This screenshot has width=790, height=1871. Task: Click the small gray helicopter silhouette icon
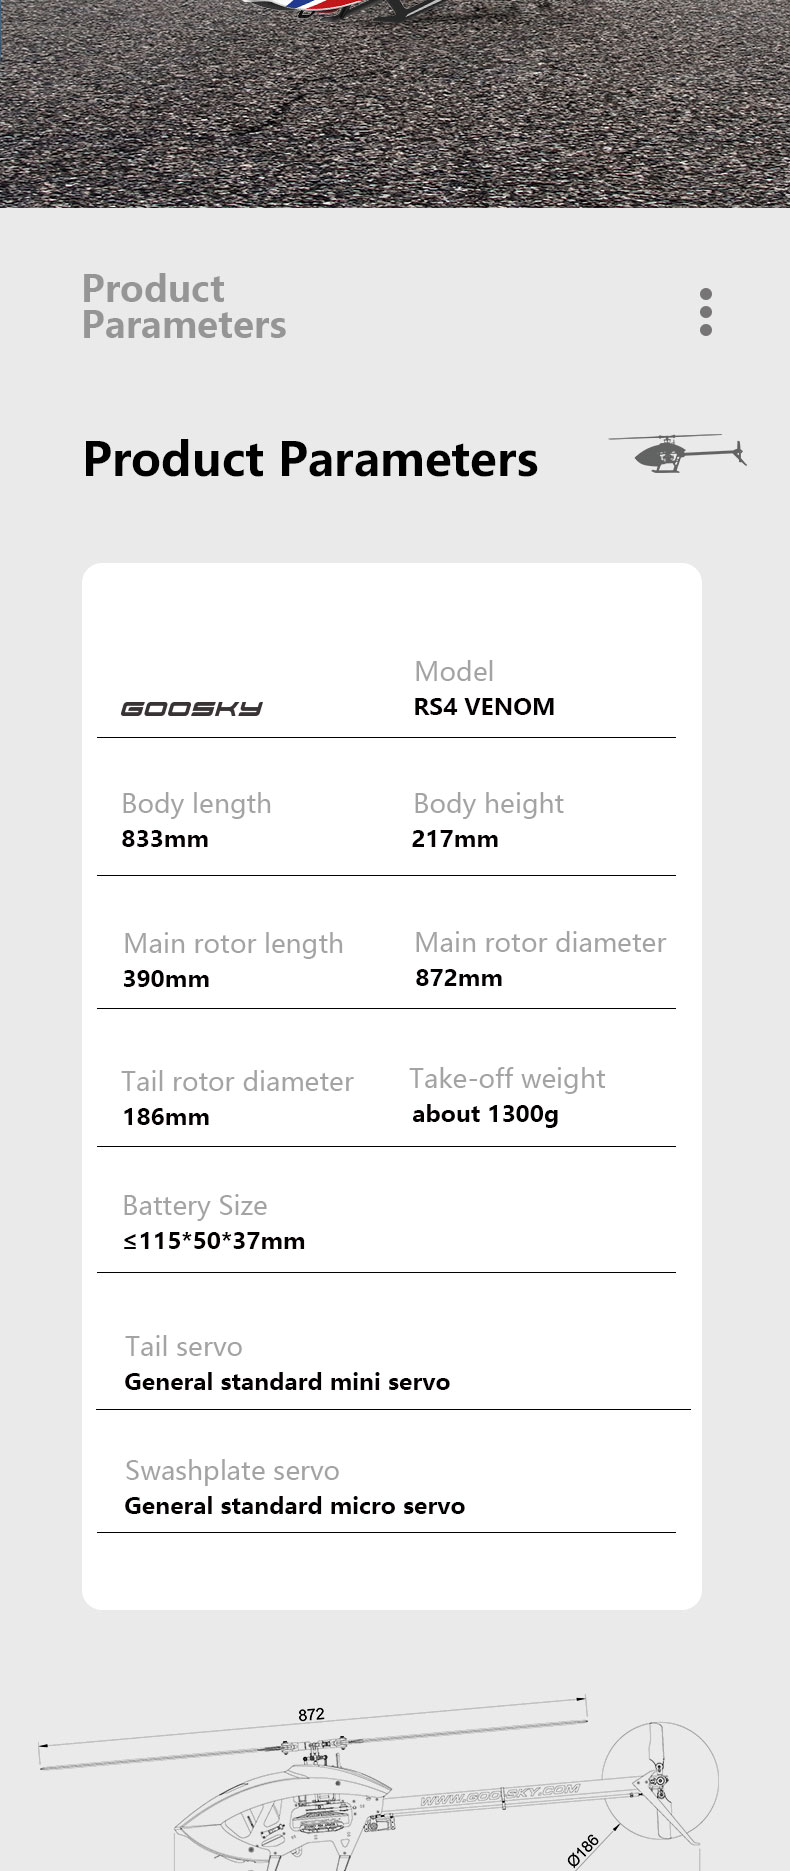pyautogui.click(x=678, y=452)
